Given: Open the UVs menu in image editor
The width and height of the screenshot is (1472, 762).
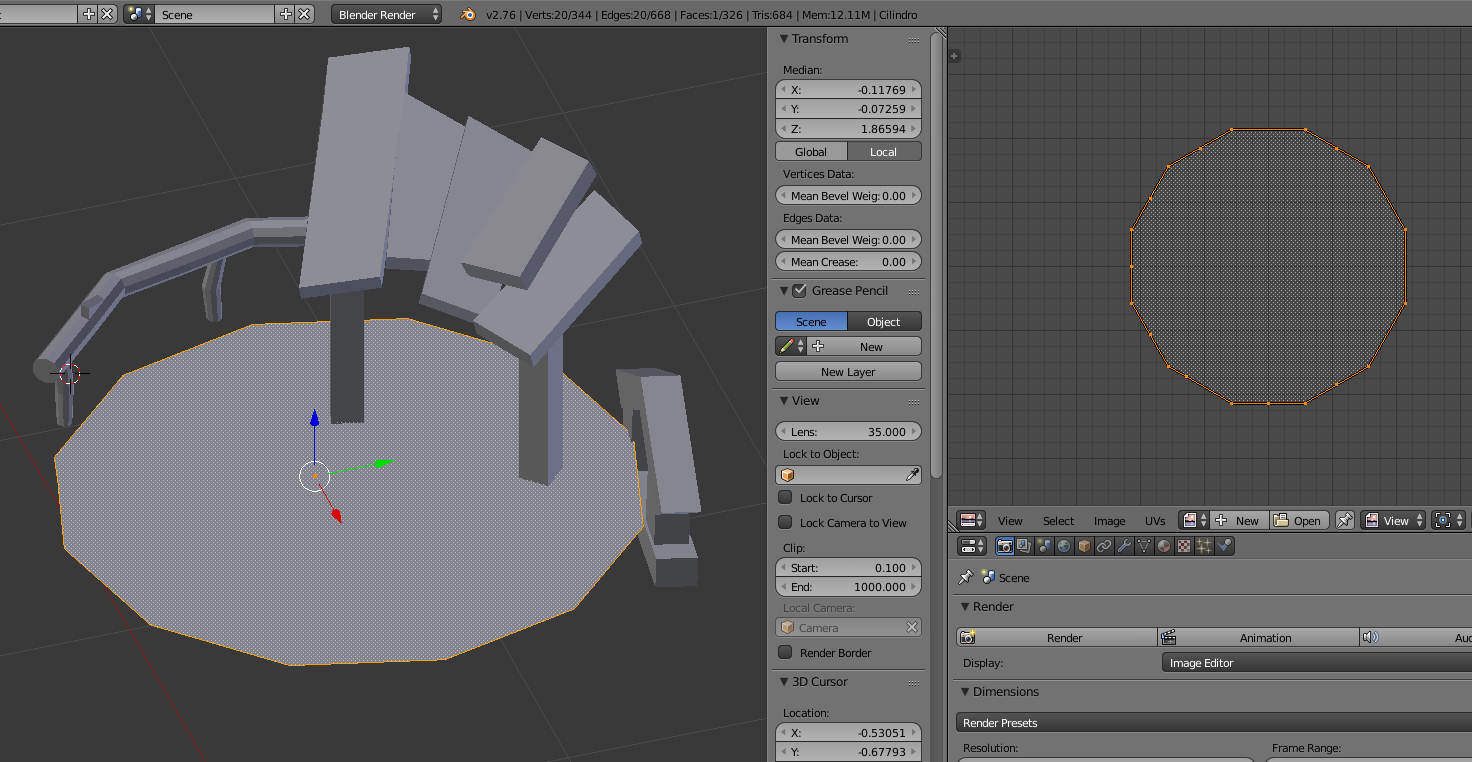Looking at the screenshot, I should [x=1155, y=521].
